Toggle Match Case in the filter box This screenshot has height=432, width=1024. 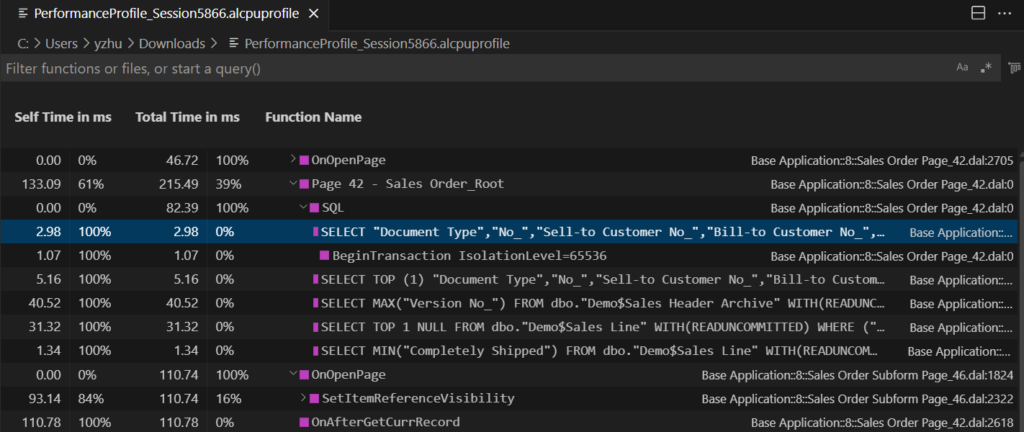click(962, 68)
